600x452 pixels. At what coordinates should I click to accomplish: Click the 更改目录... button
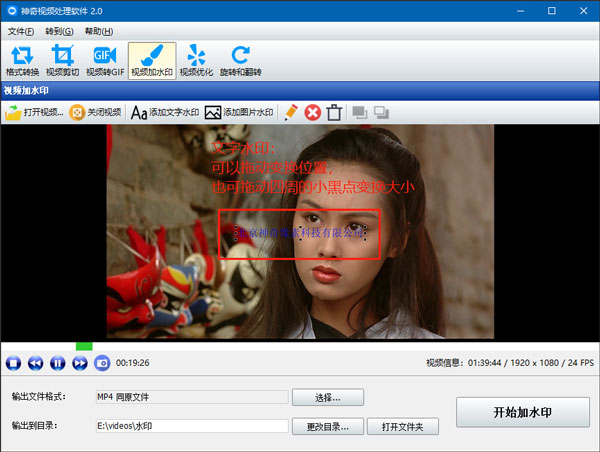[x=328, y=426]
